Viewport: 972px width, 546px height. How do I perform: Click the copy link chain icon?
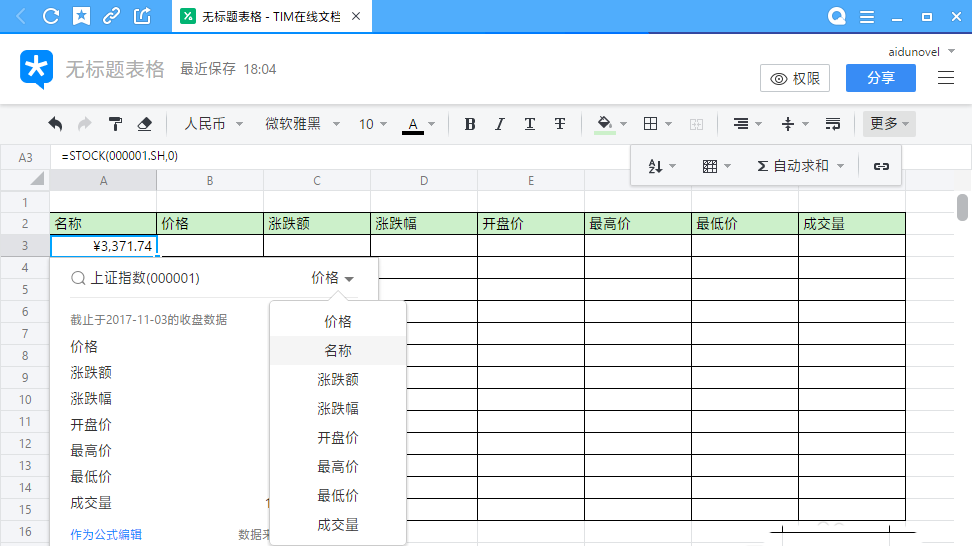(x=112, y=16)
